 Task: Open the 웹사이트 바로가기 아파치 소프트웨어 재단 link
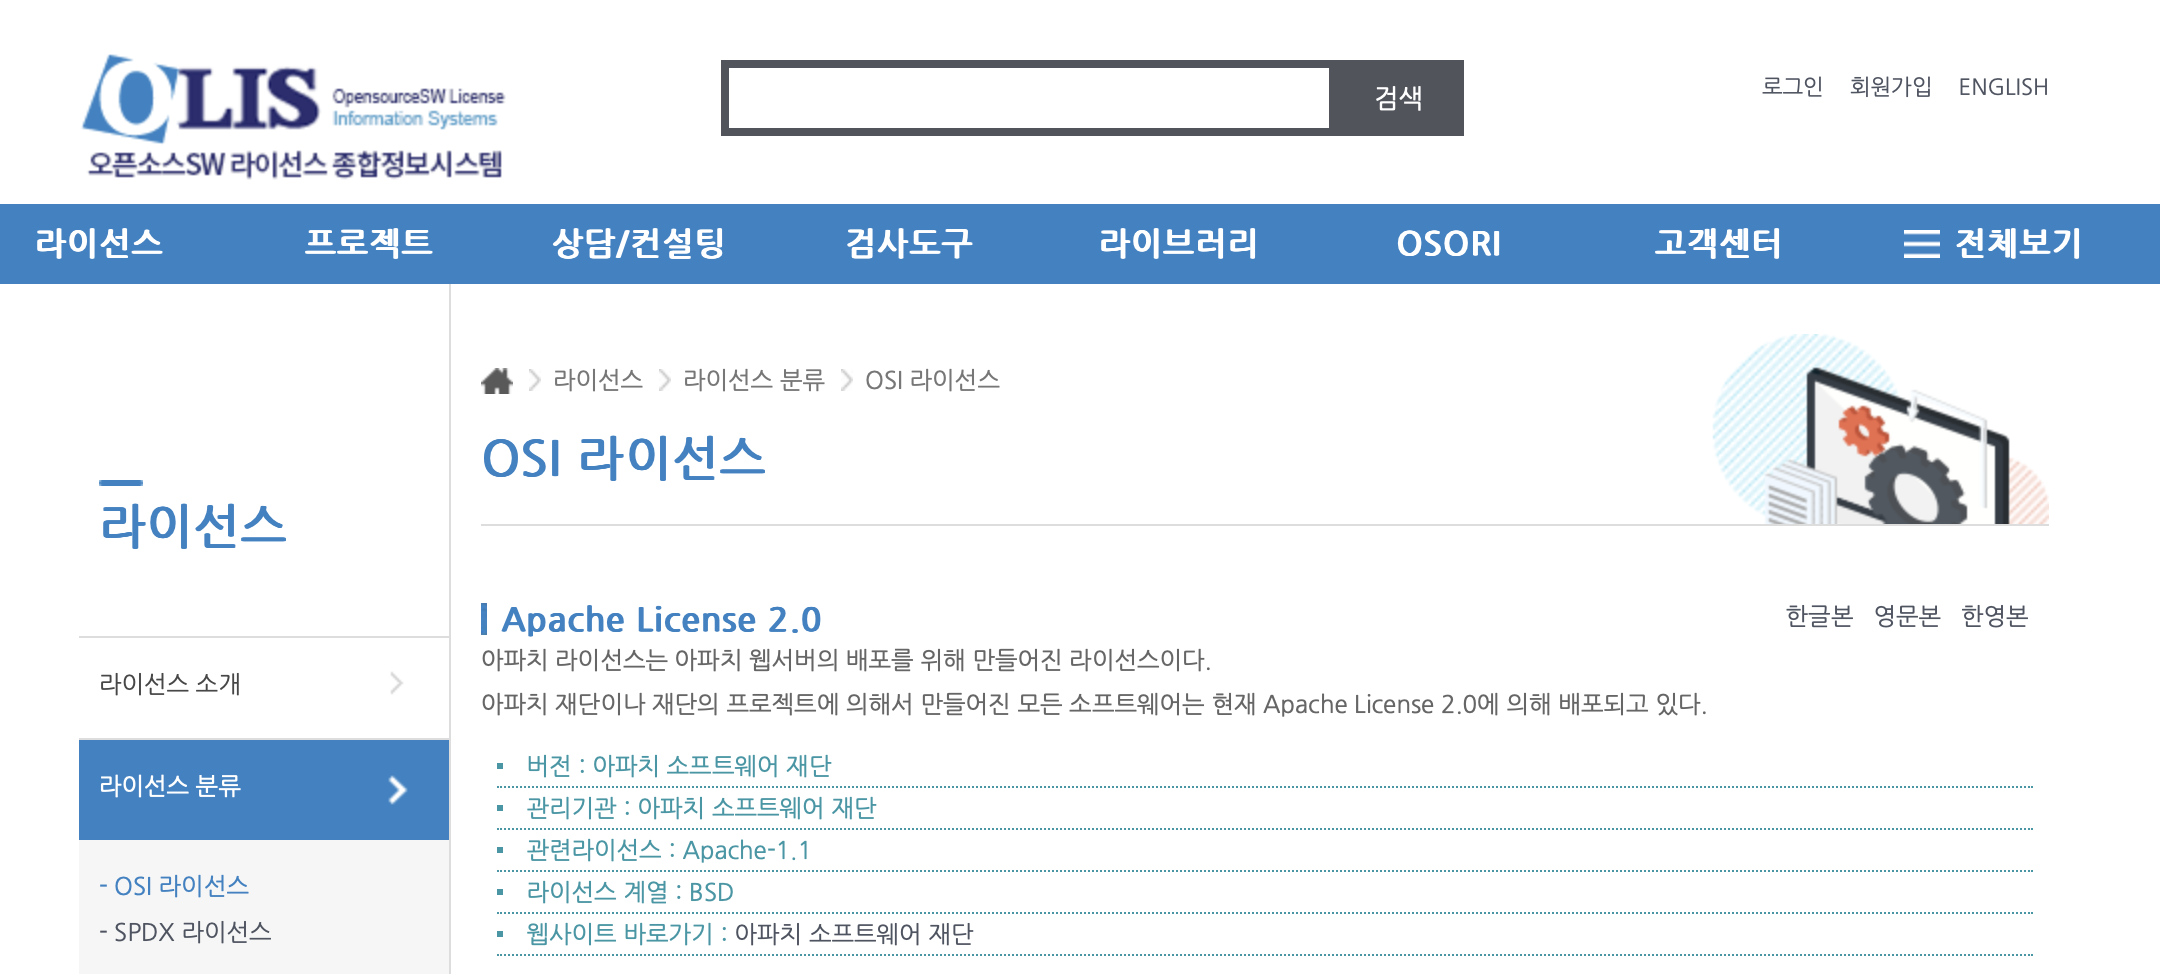pos(853,934)
